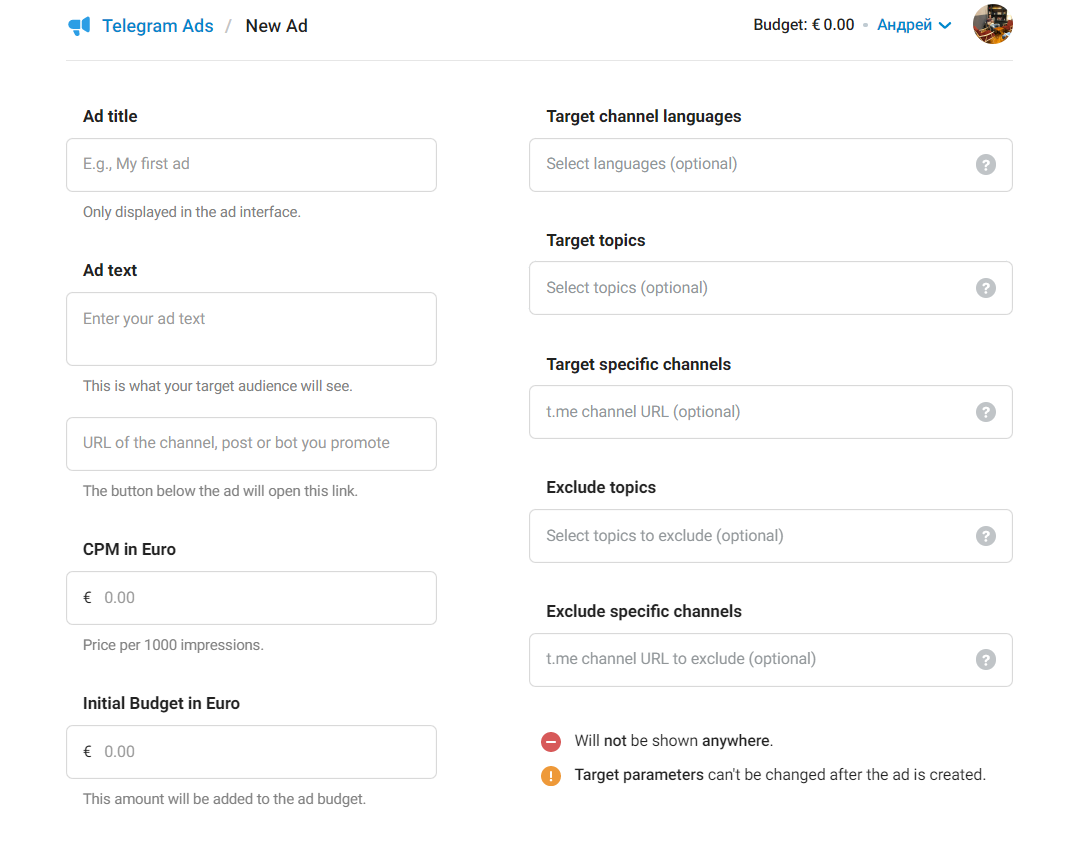Image resolution: width=1071 pixels, height=850 pixels.
Task: Open the user profile avatar picture
Action: (992, 25)
